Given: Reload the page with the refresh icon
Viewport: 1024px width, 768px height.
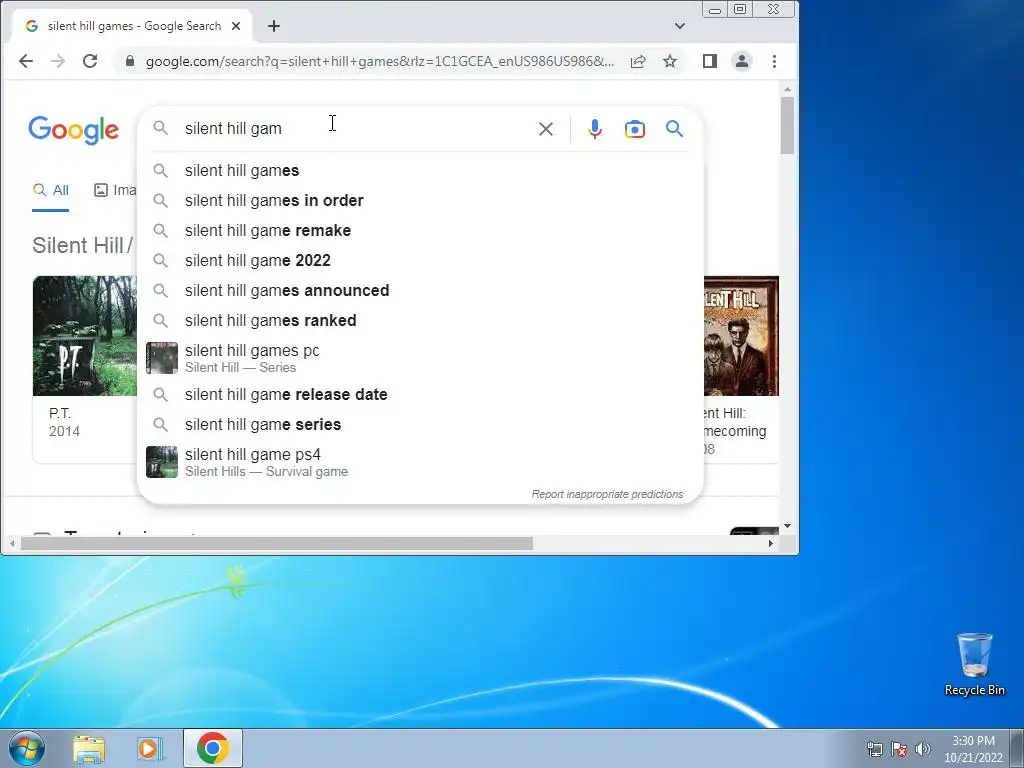Looking at the screenshot, I should [x=90, y=61].
